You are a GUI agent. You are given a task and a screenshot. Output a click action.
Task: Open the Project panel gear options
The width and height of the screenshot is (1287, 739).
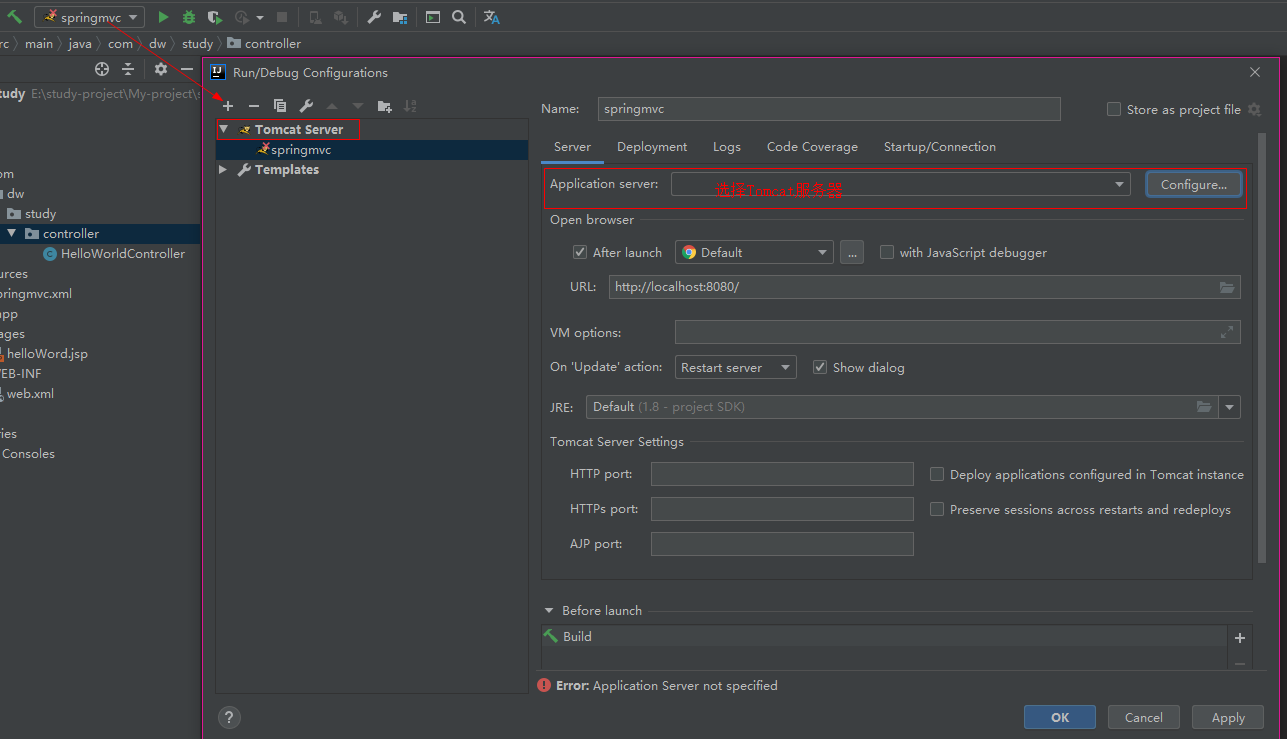tap(161, 69)
